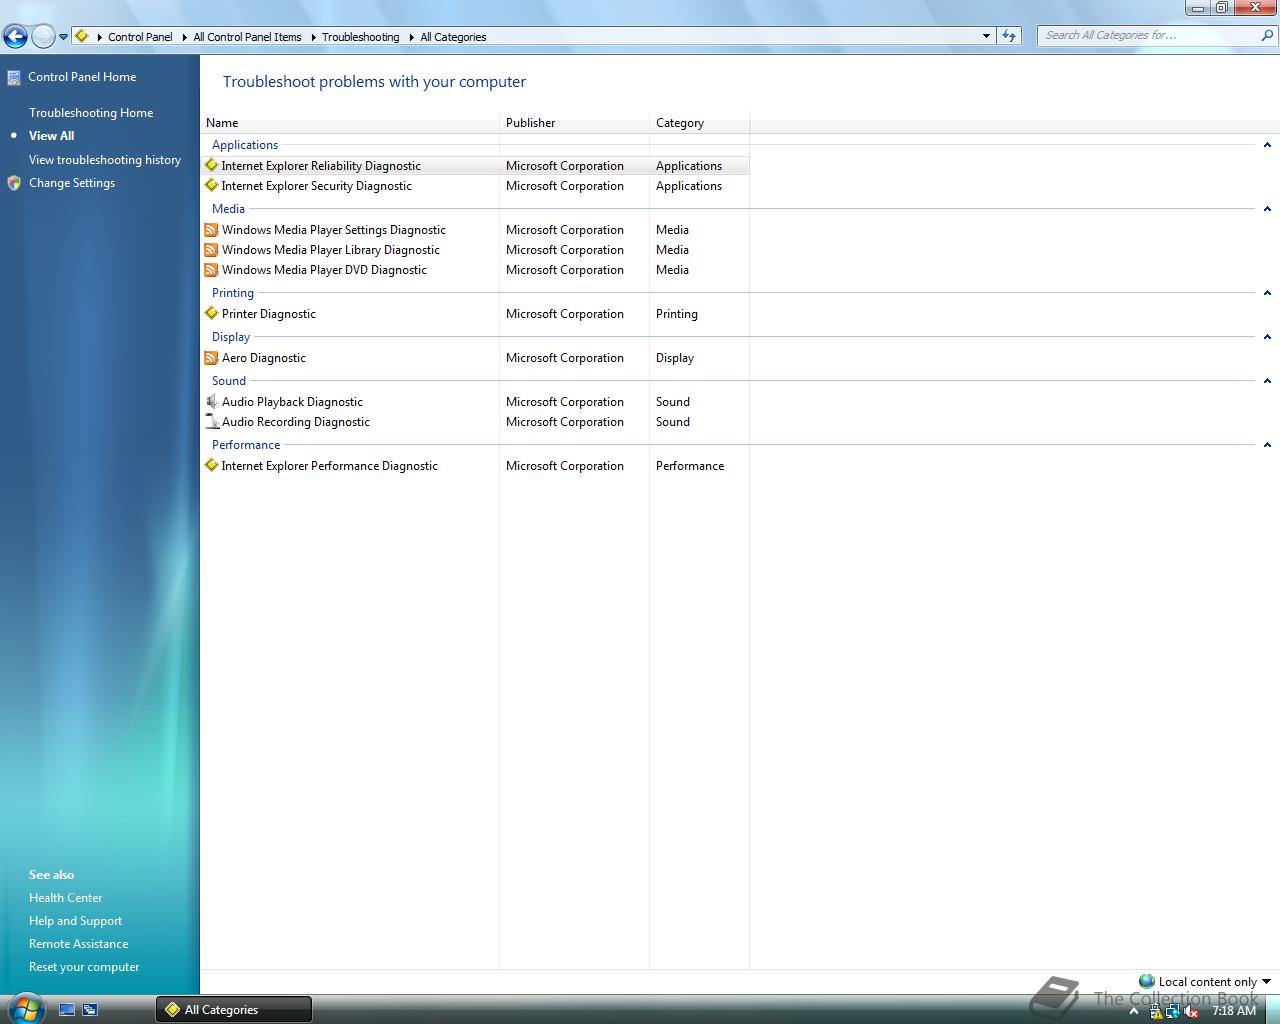1280x1024 pixels.
Task: Click Windows Media Player DVD Diagnostic icon
Action: [x=211, y=270]
